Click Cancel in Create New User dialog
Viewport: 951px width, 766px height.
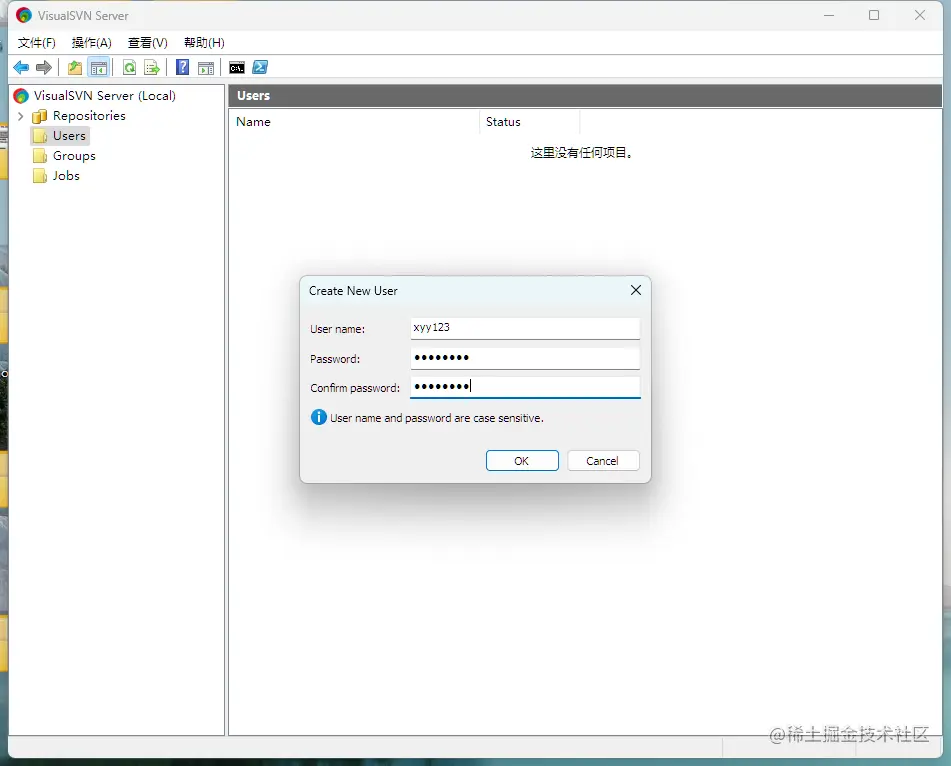point(603,461)
